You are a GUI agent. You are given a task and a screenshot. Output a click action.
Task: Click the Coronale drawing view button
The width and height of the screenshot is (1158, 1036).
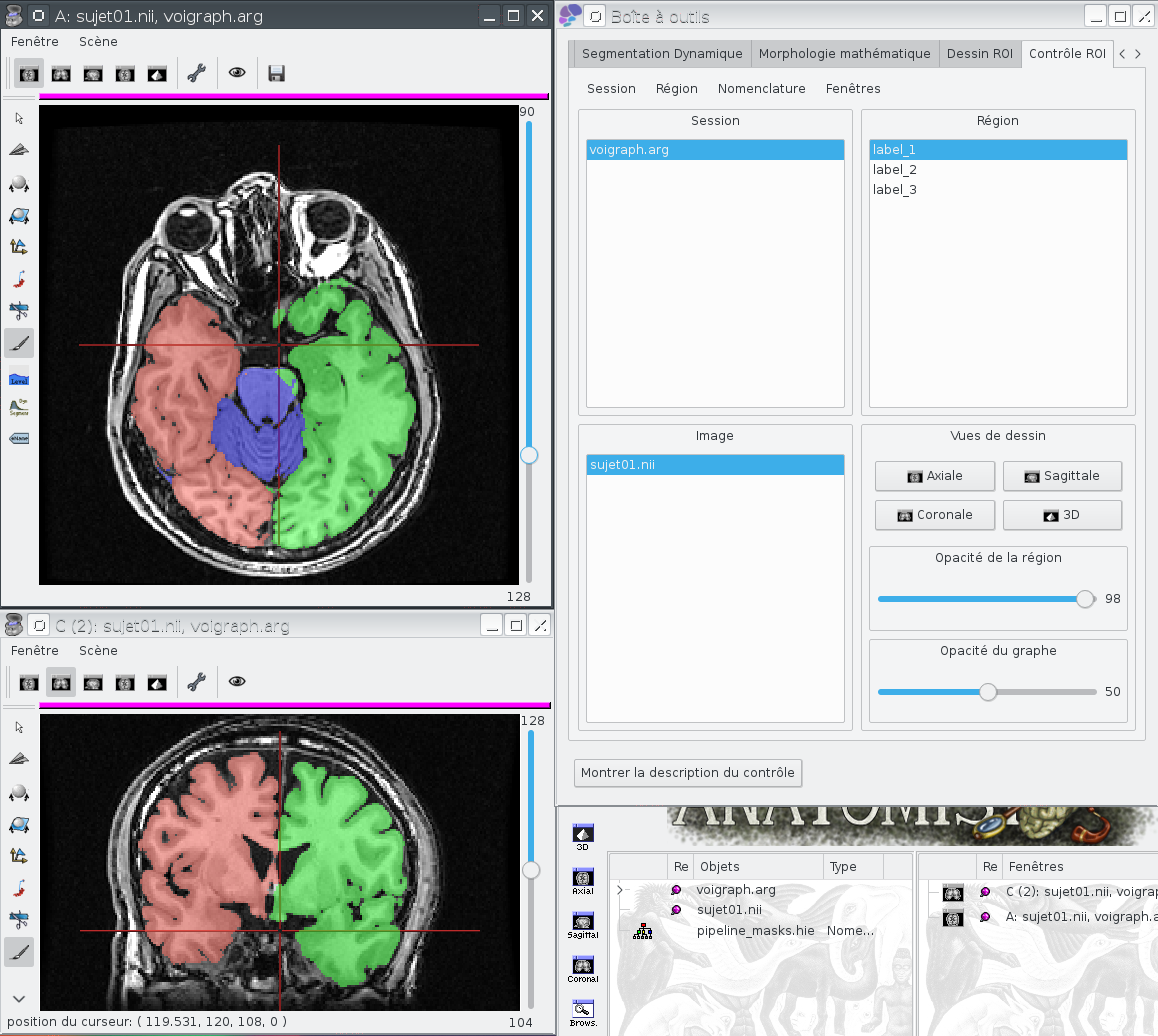tap(935, 515)
